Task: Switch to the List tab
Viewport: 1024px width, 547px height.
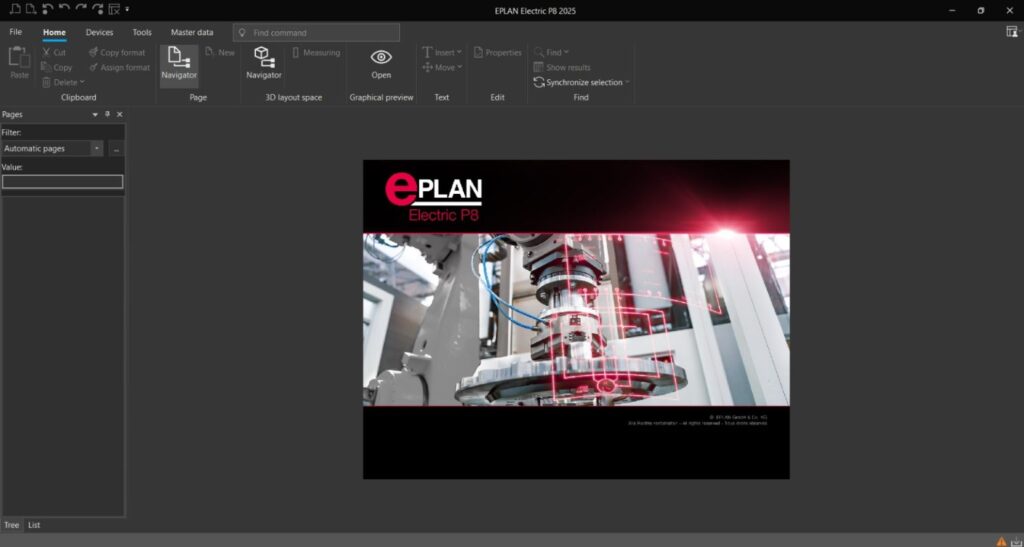Action: (34, 525)
